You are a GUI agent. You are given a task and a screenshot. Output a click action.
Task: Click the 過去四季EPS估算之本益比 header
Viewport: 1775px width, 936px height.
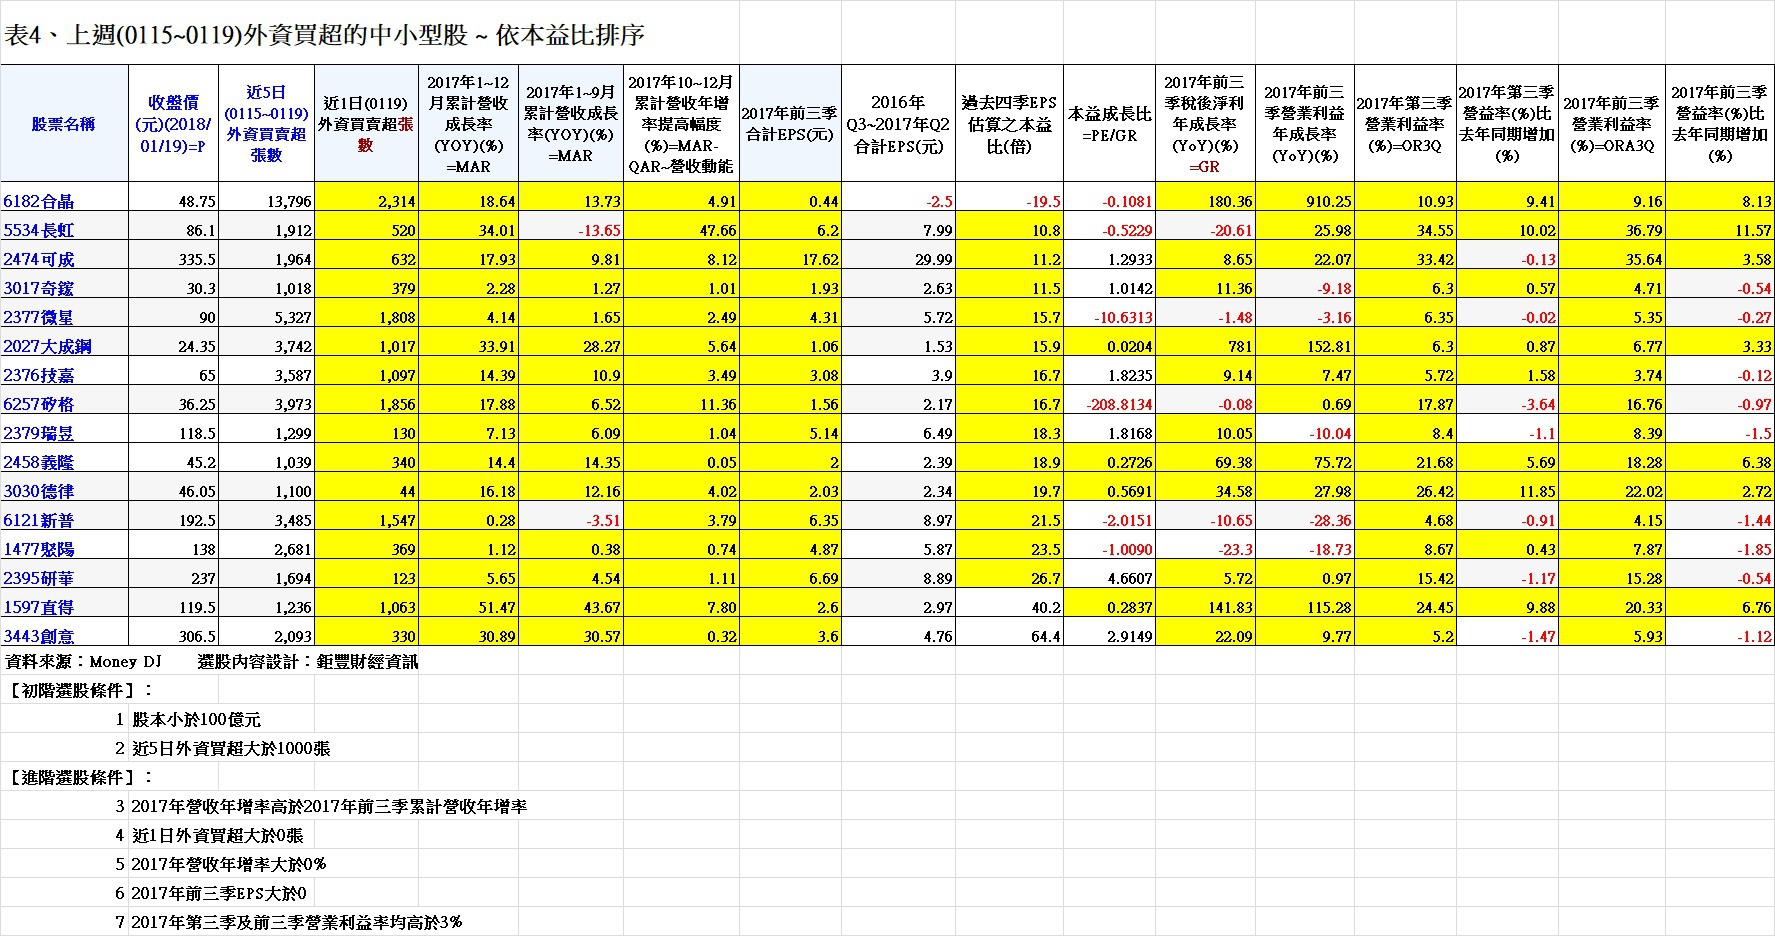click(x=1009, y=124)
